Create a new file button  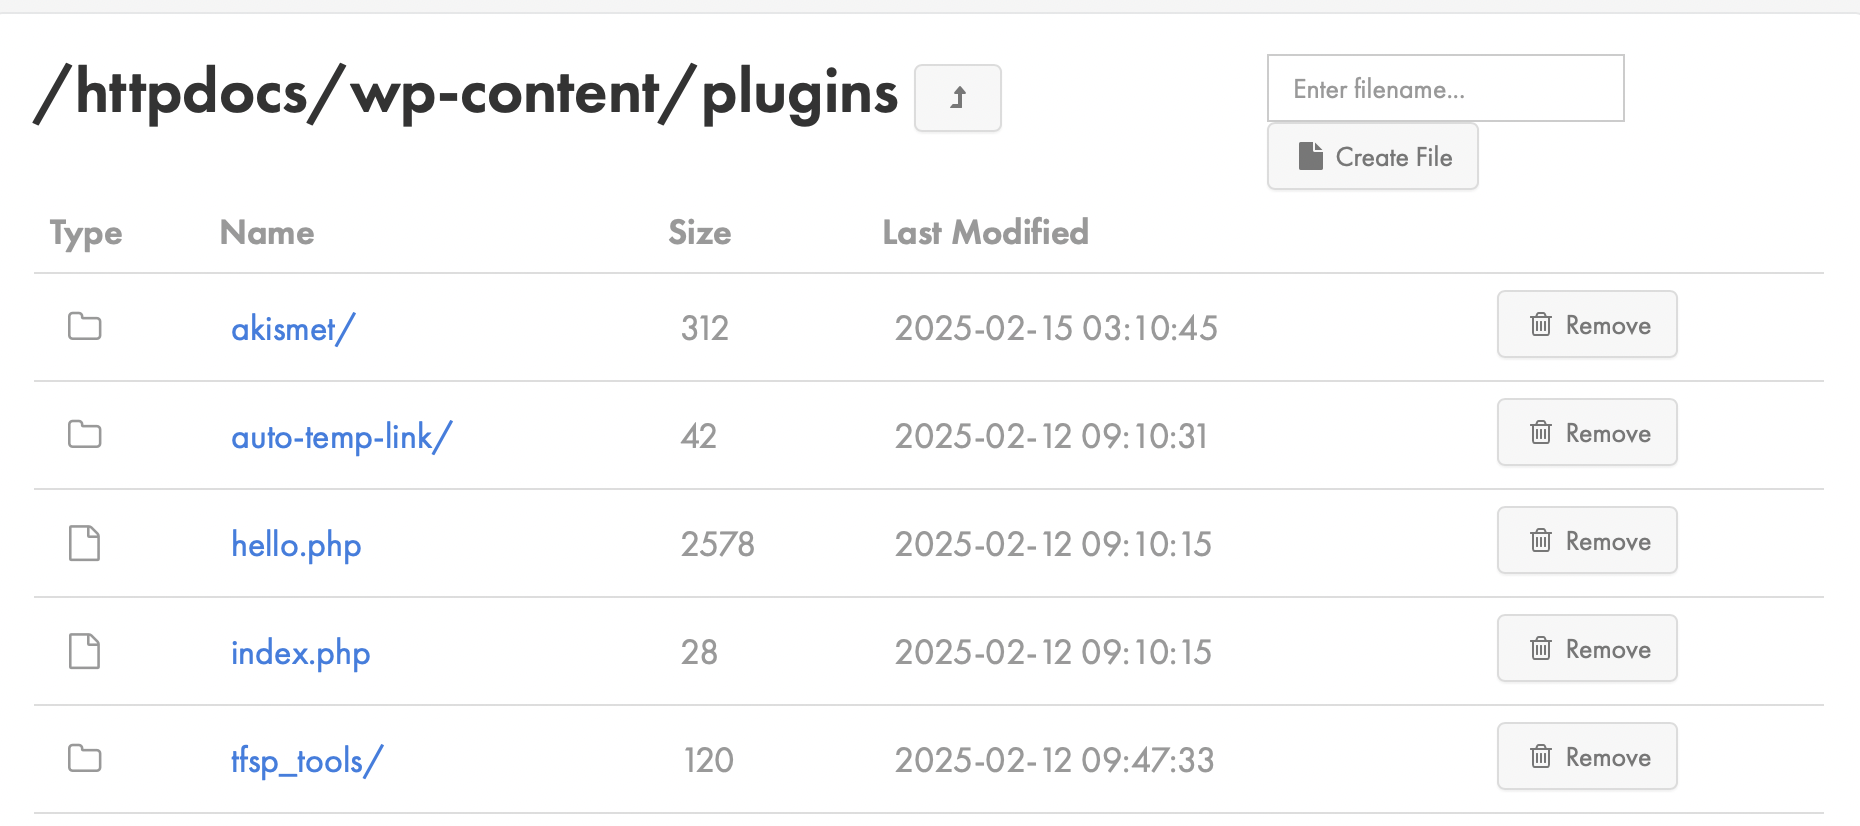(x=1373, y=157)
